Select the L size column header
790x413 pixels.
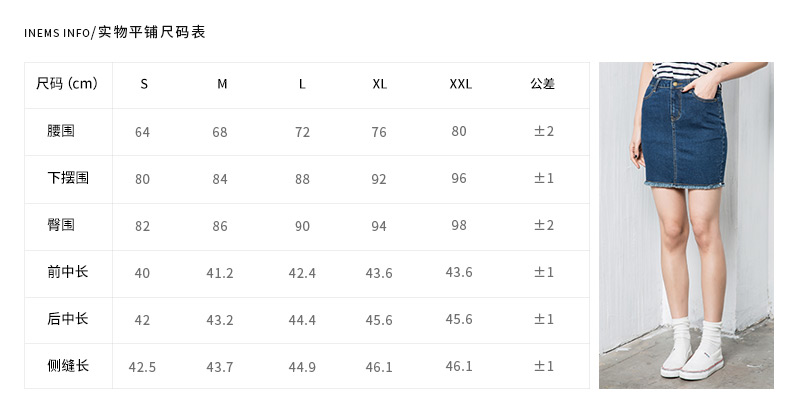302,84
